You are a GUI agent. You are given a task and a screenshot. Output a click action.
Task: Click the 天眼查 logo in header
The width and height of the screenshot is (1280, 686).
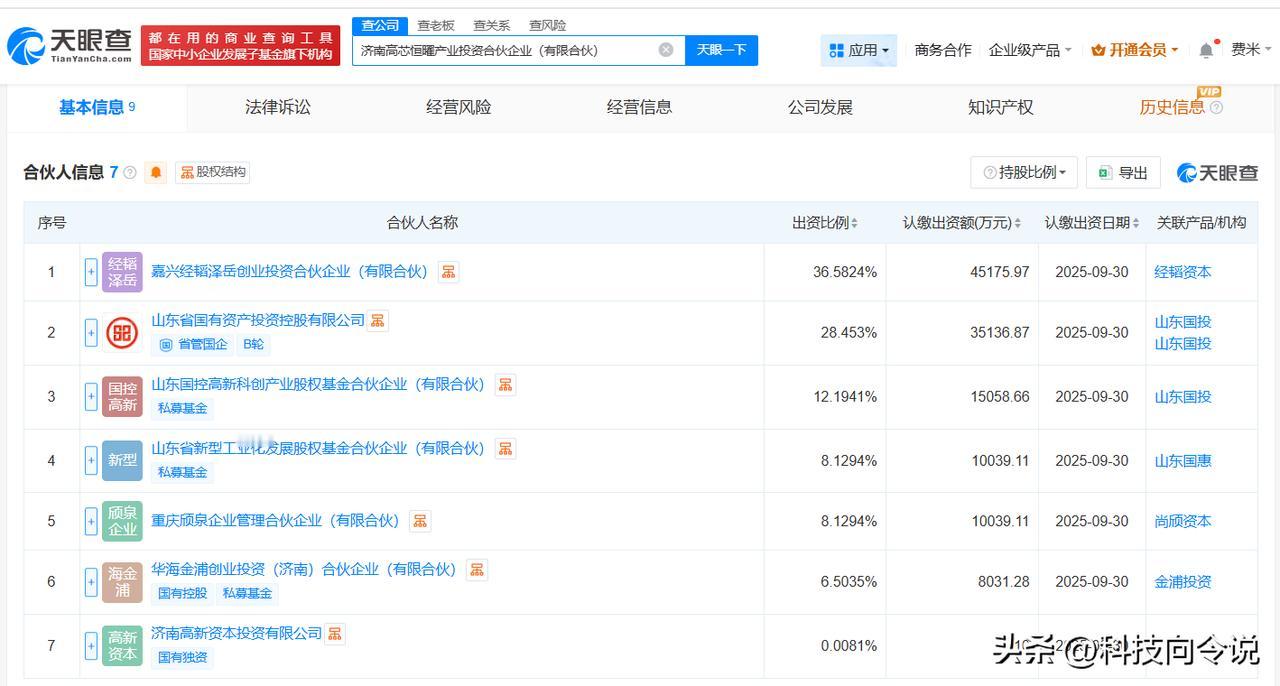tap(70, 45)
